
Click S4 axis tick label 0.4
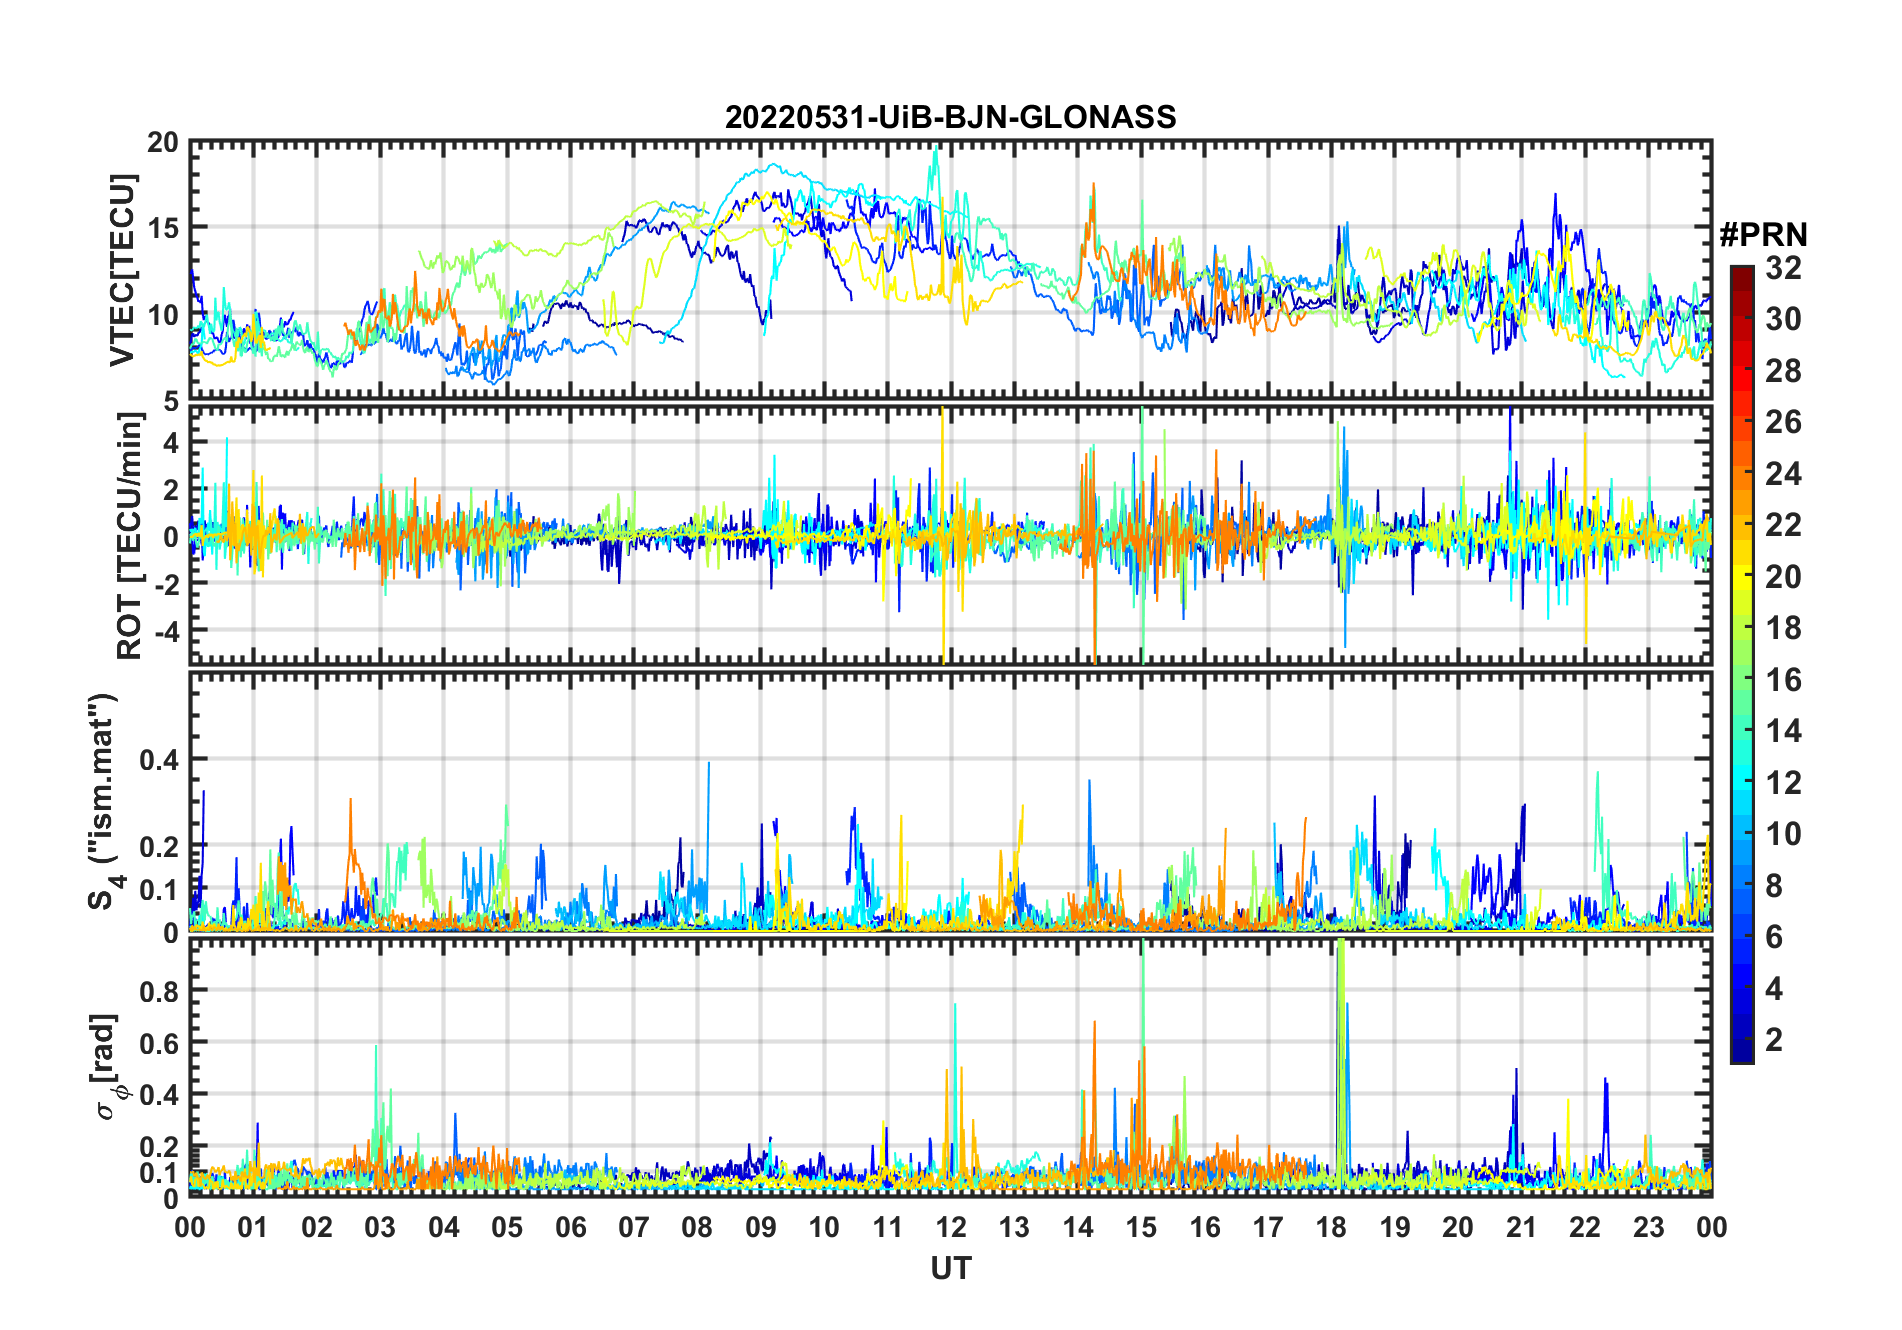[x=159, y=760]
